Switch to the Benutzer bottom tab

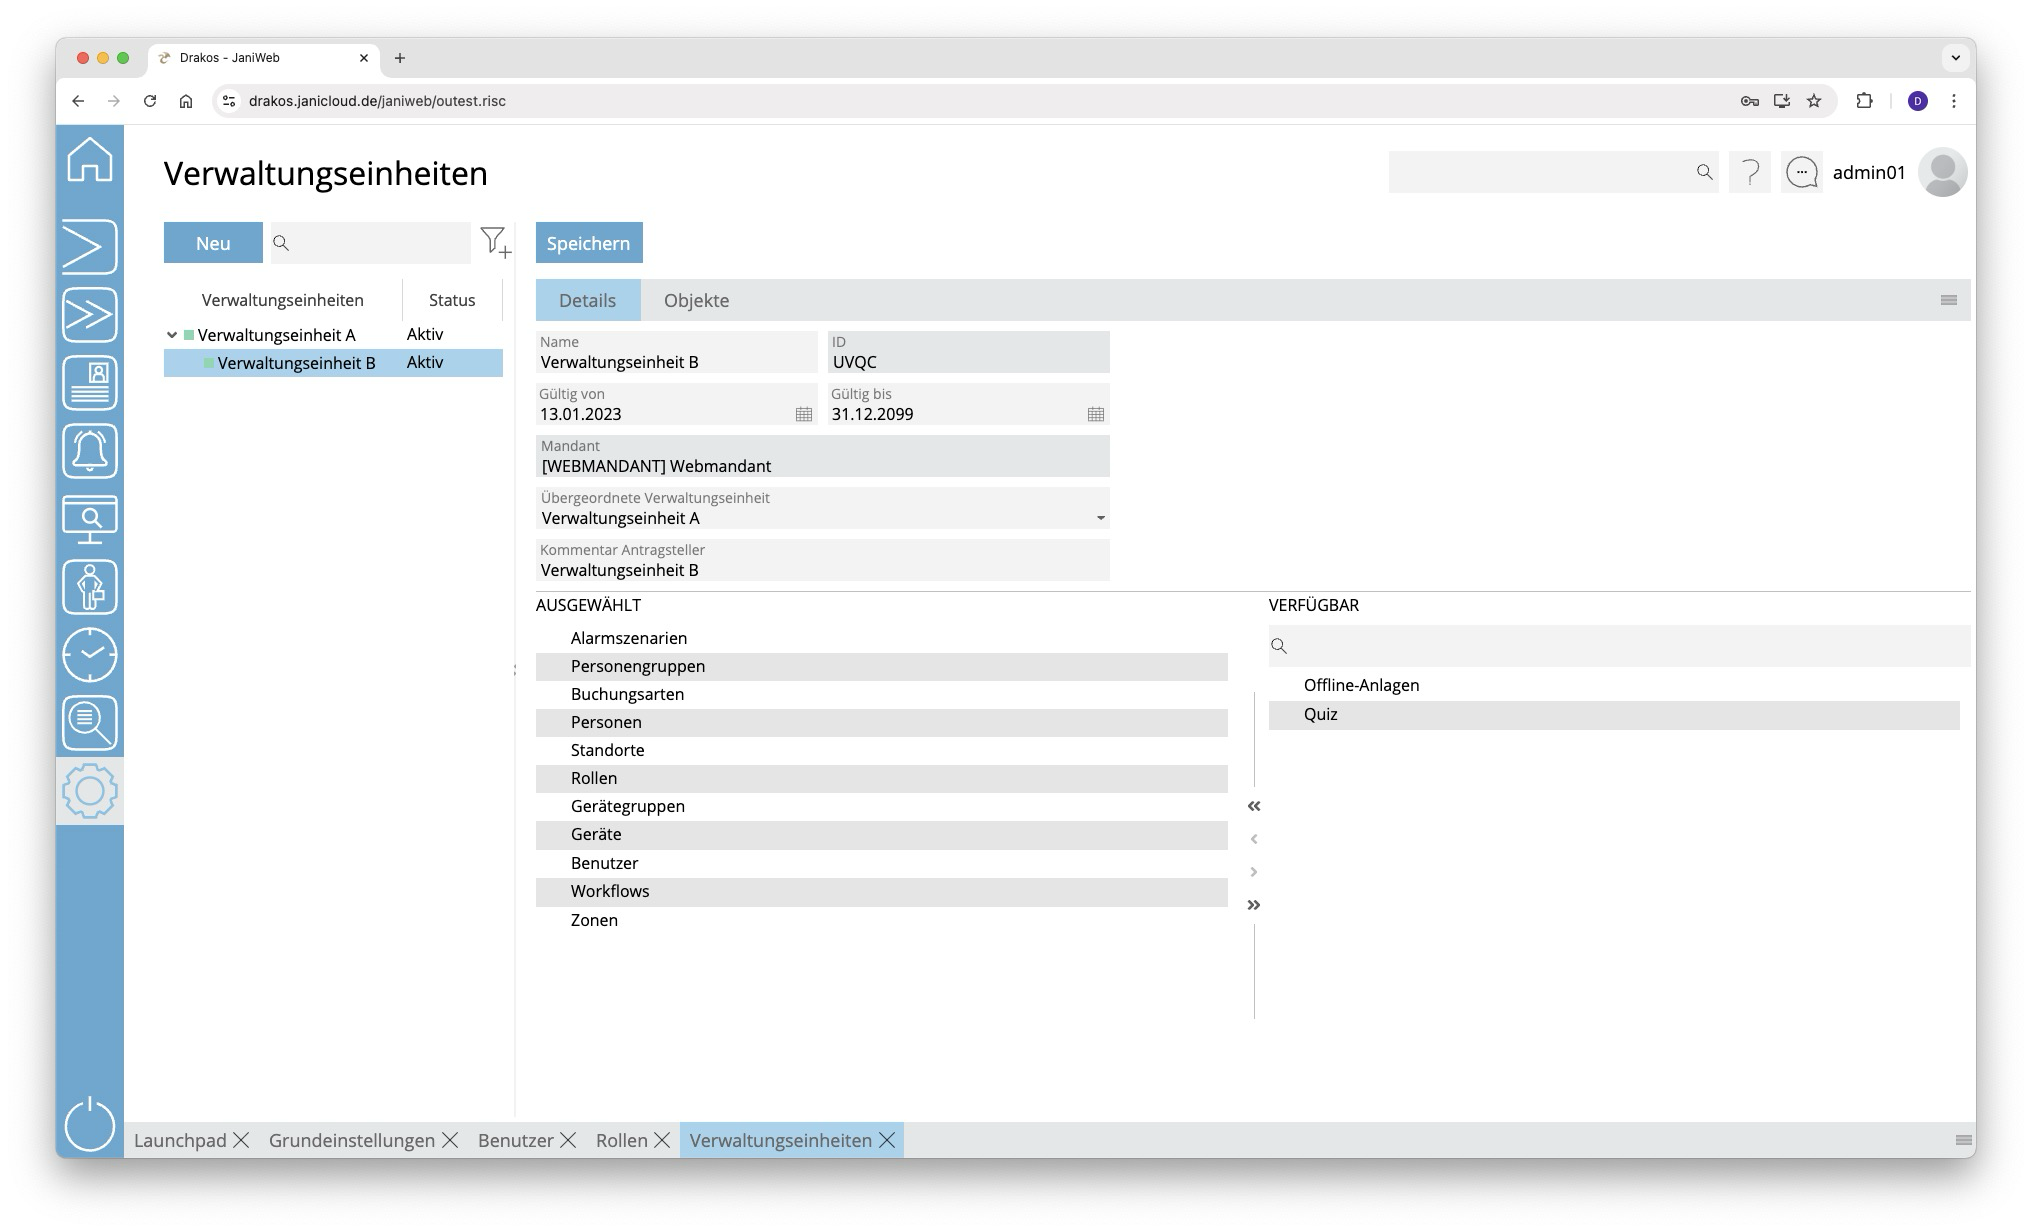pos(515,1141)
